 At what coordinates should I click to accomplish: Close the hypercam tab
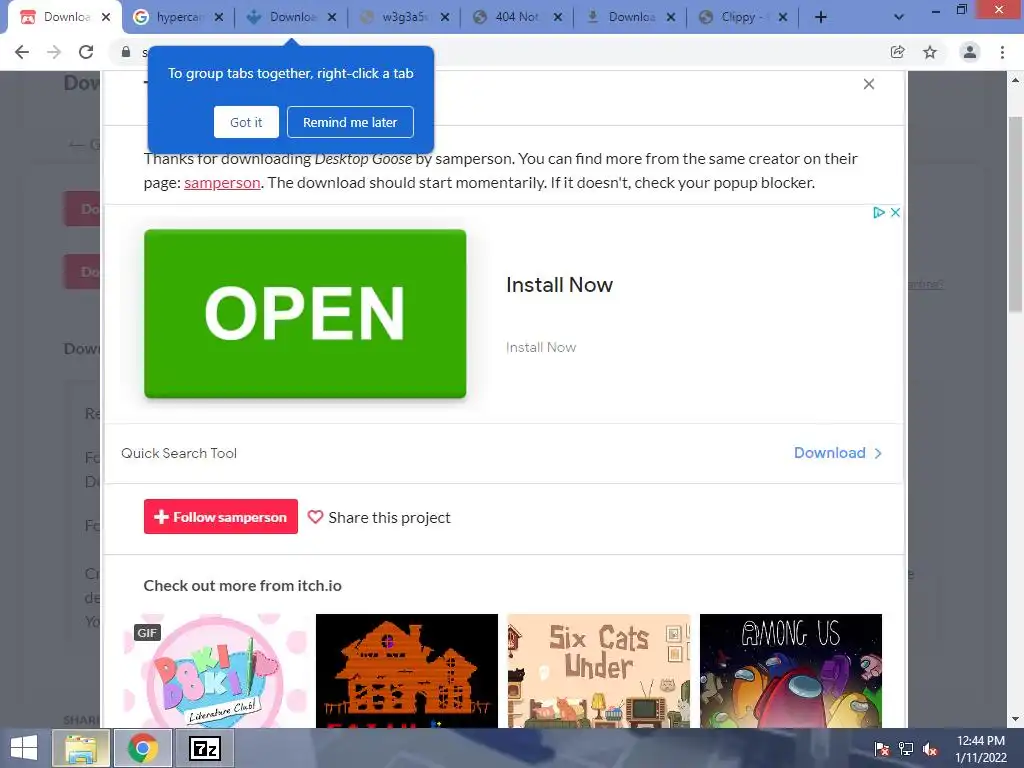[x=219, y=18]
